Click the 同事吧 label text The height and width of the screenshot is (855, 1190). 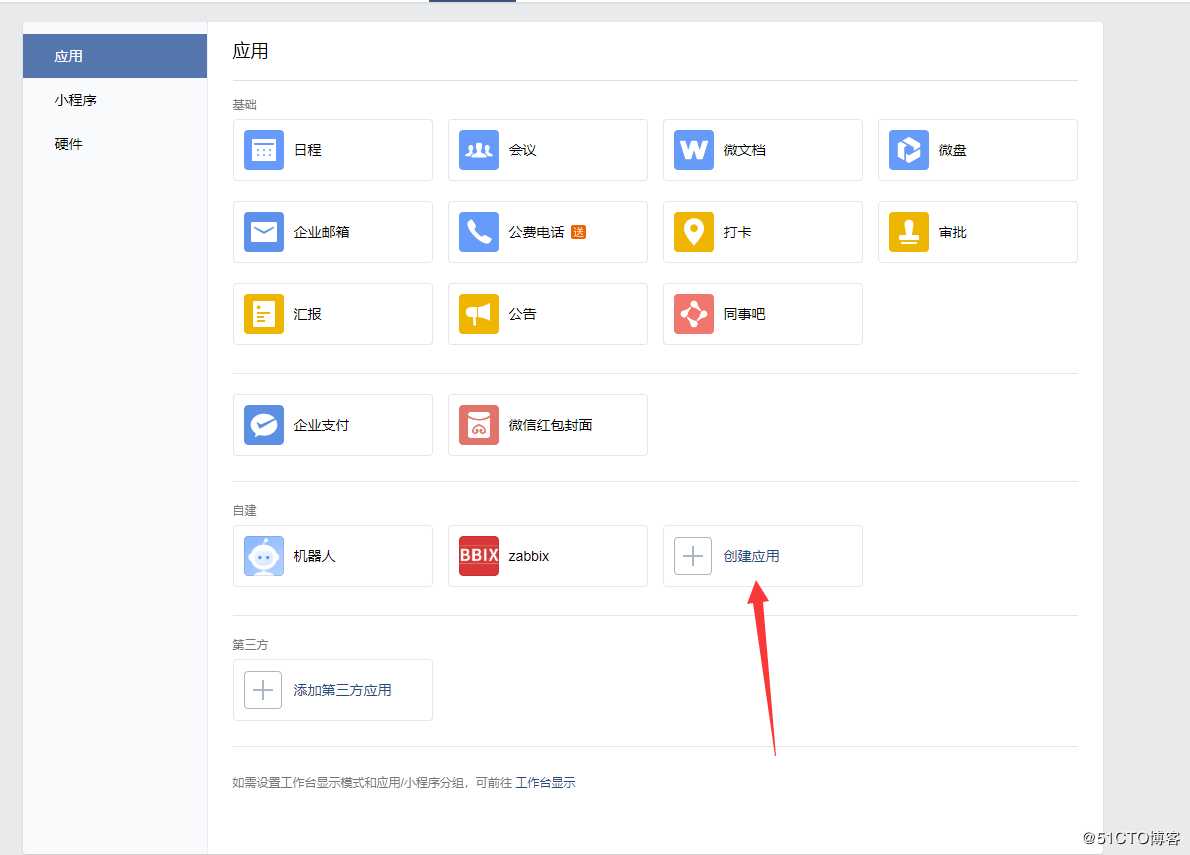(x=744, y=314)
